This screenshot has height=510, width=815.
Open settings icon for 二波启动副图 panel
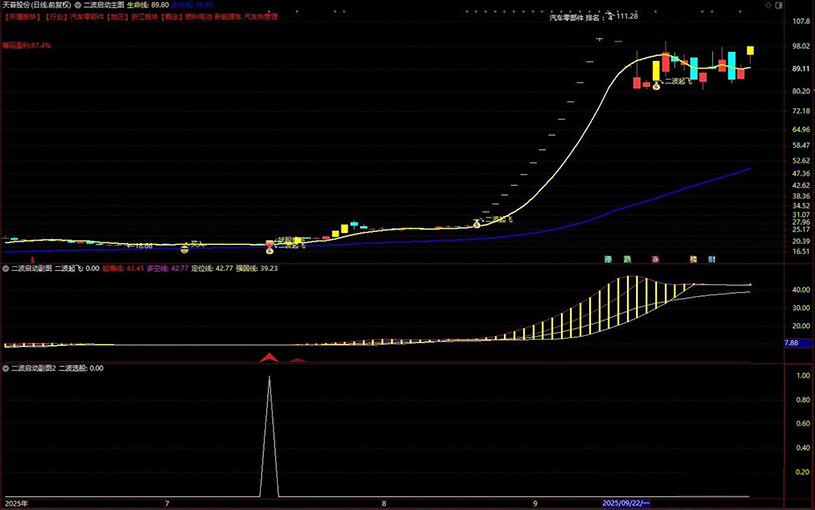tap(6, 268)
